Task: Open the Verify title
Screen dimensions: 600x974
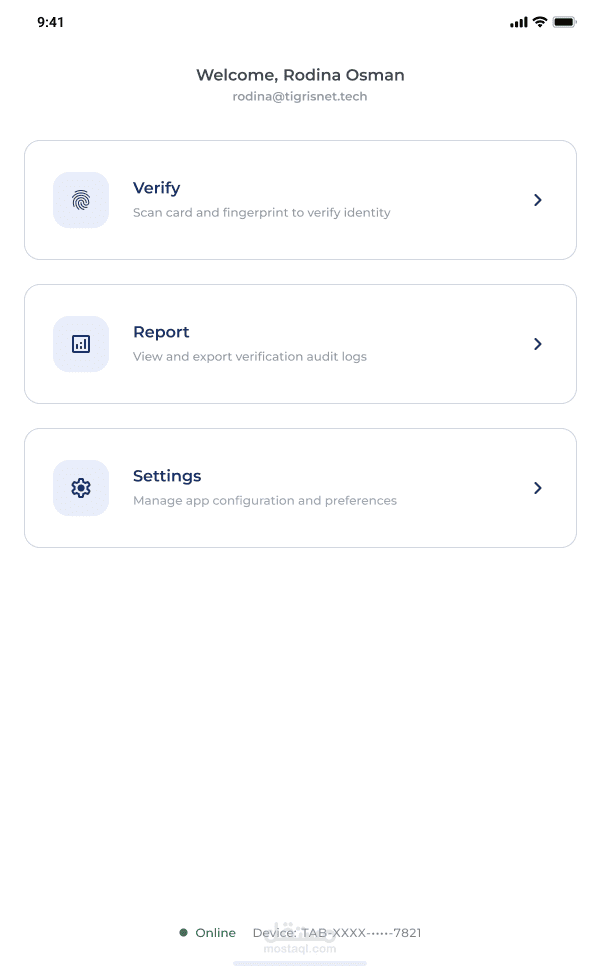Action: pyautogui.click(x=157, y=188)
